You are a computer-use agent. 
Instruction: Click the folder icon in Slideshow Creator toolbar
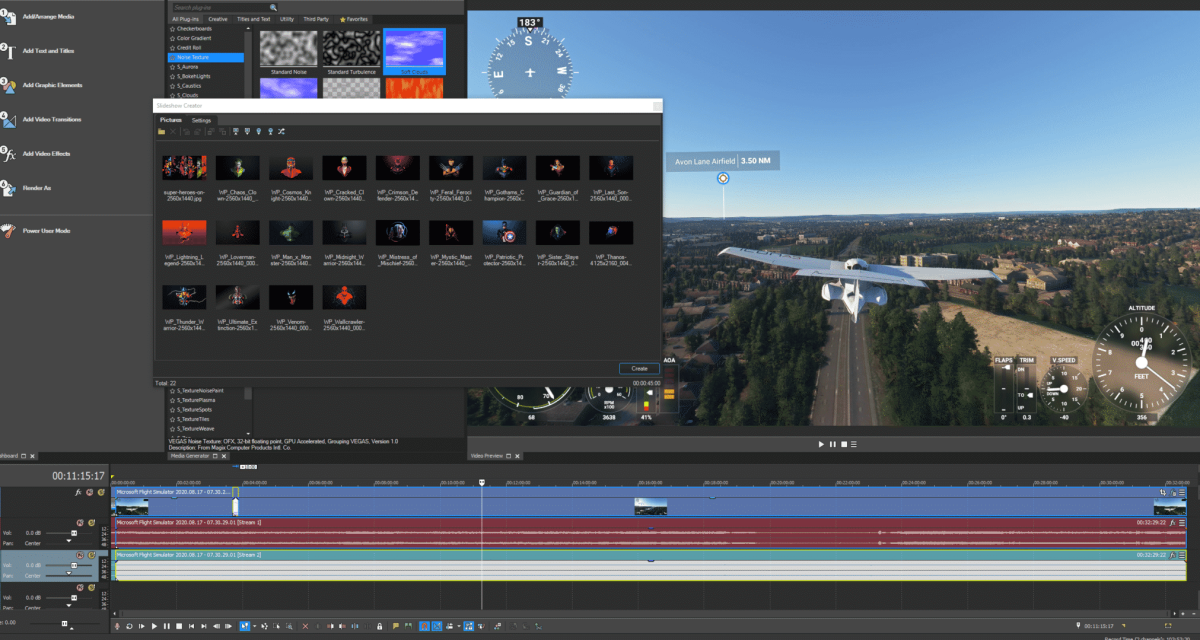[x=161, y=132]
